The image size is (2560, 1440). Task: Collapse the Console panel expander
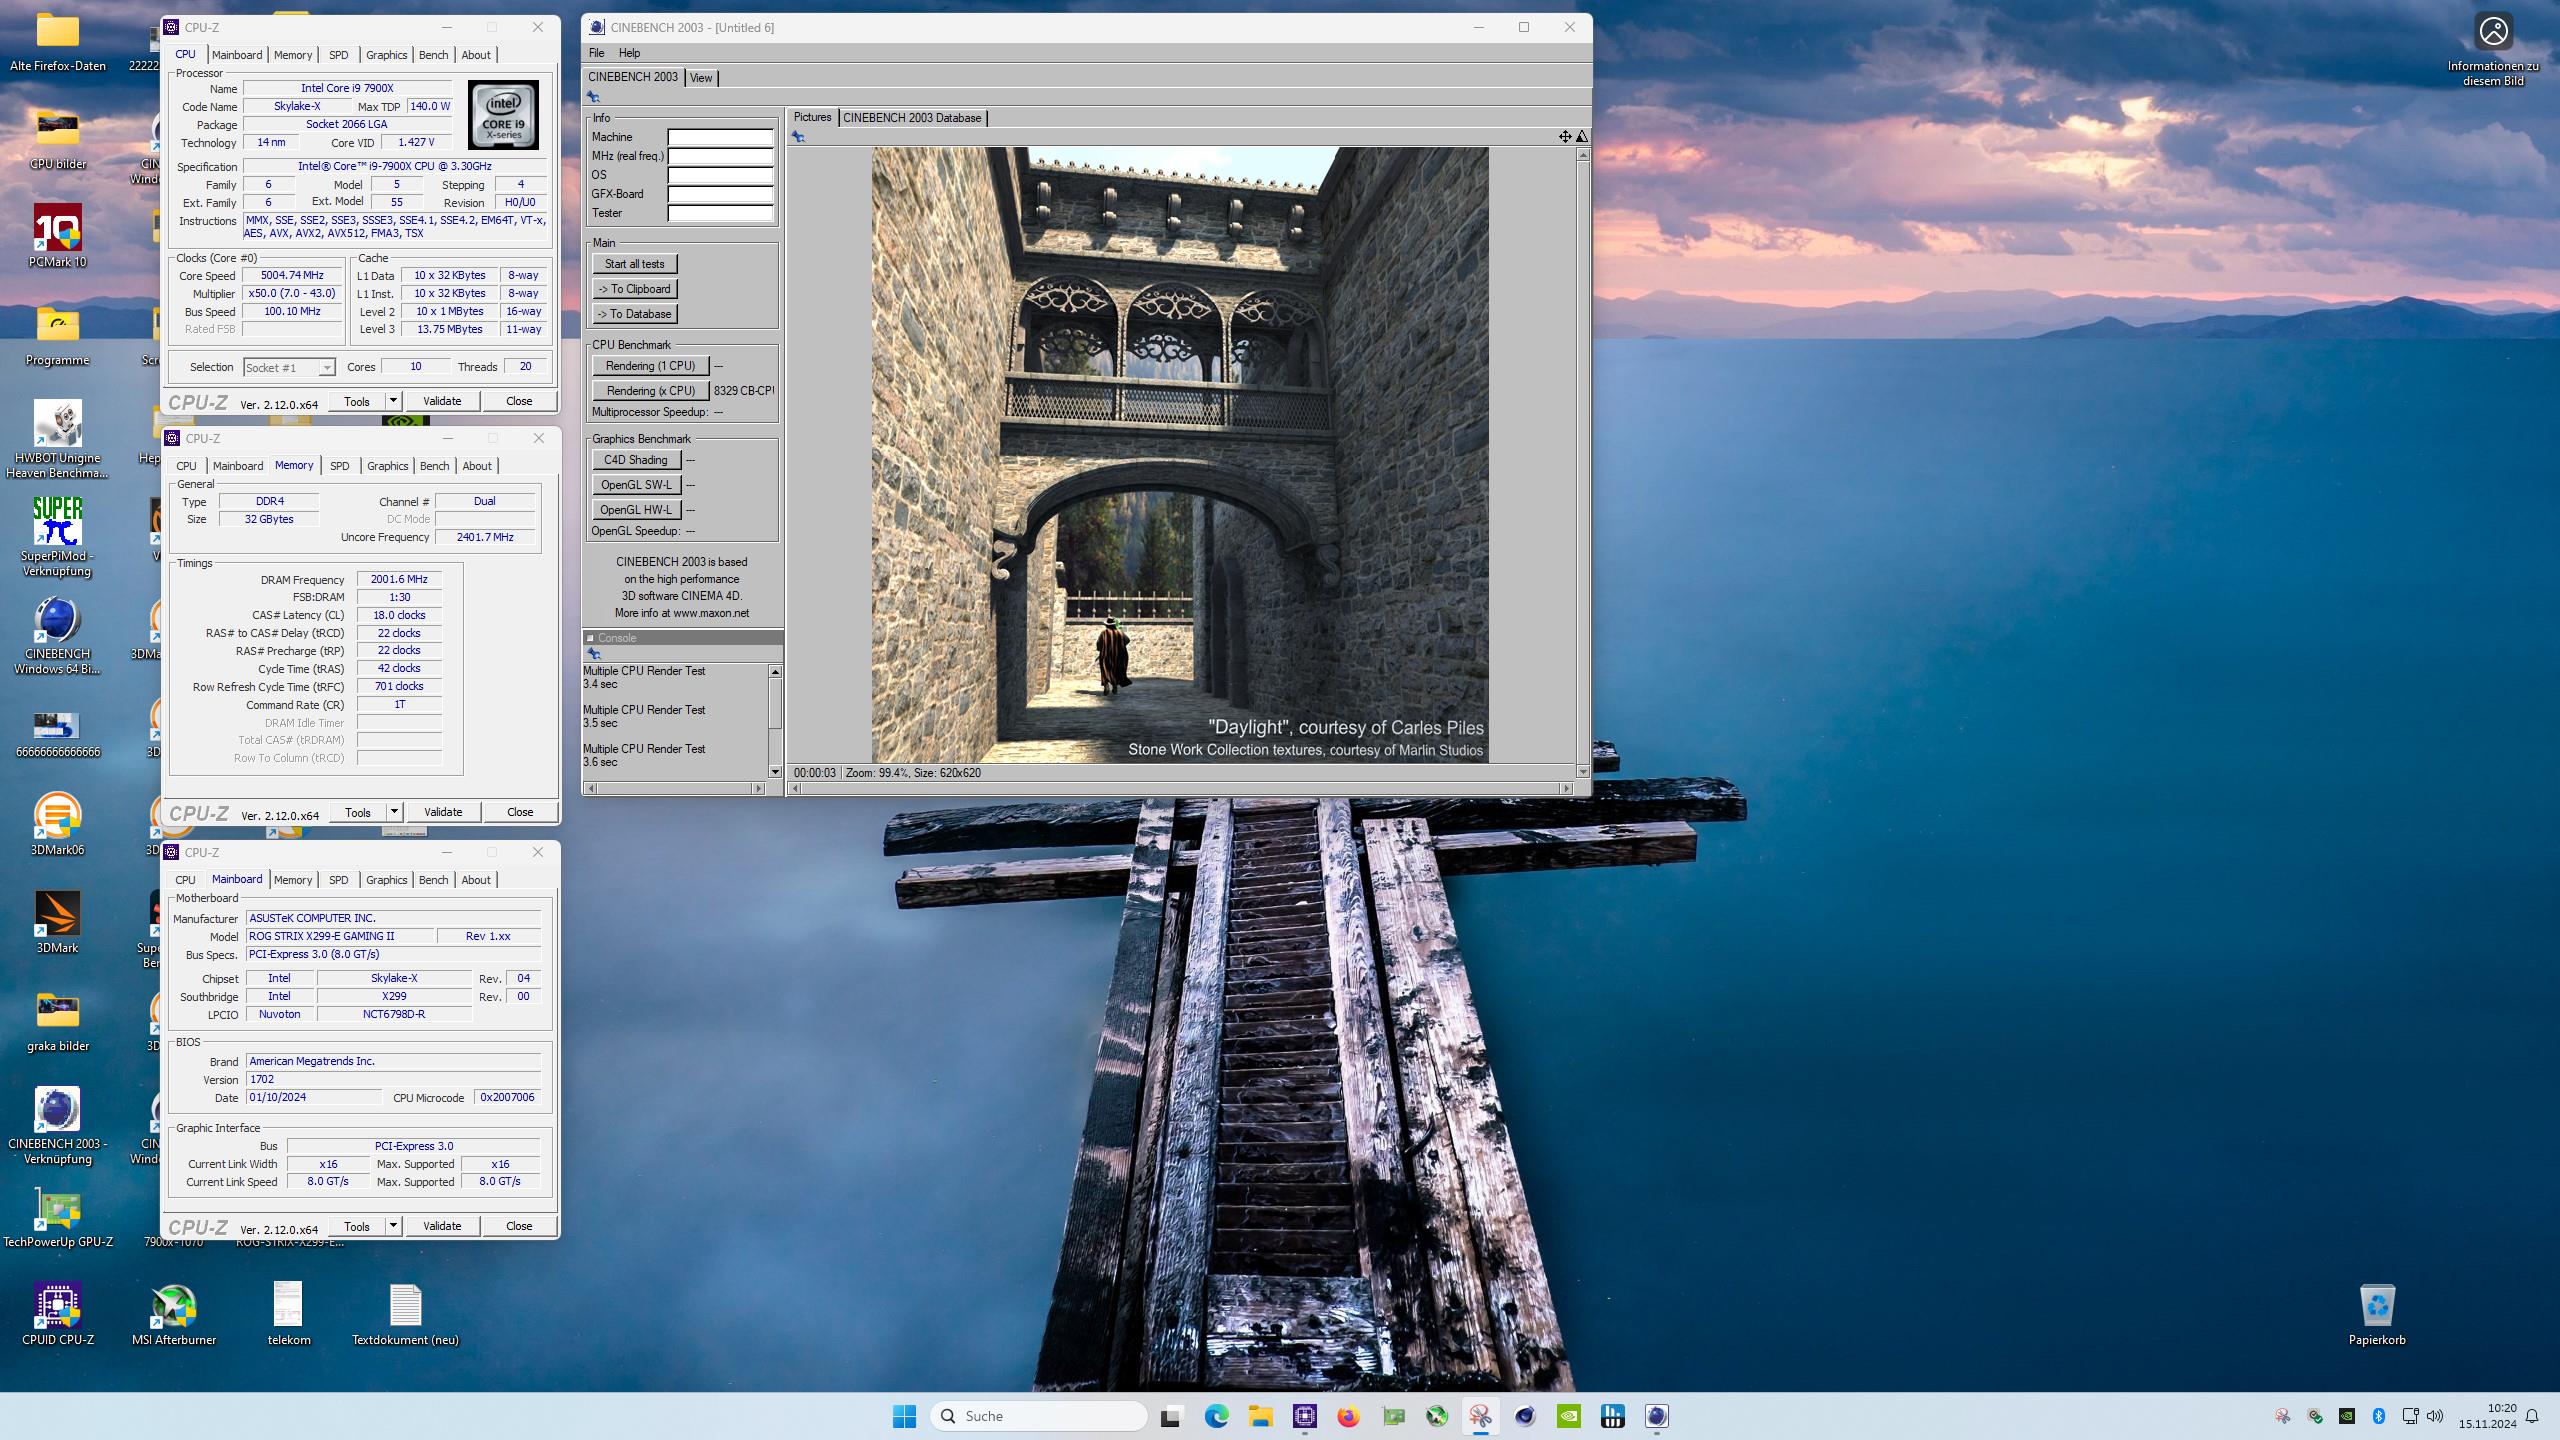pos(590,638)
